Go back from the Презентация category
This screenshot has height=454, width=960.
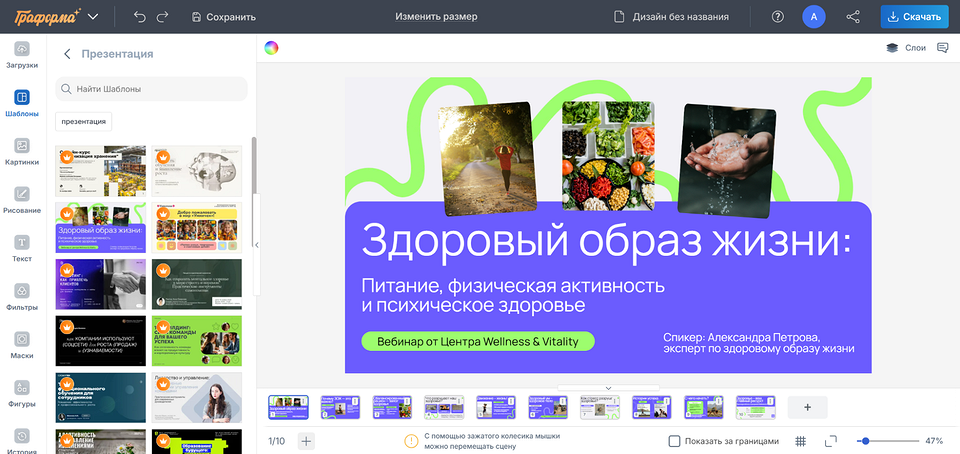[67, 54]
